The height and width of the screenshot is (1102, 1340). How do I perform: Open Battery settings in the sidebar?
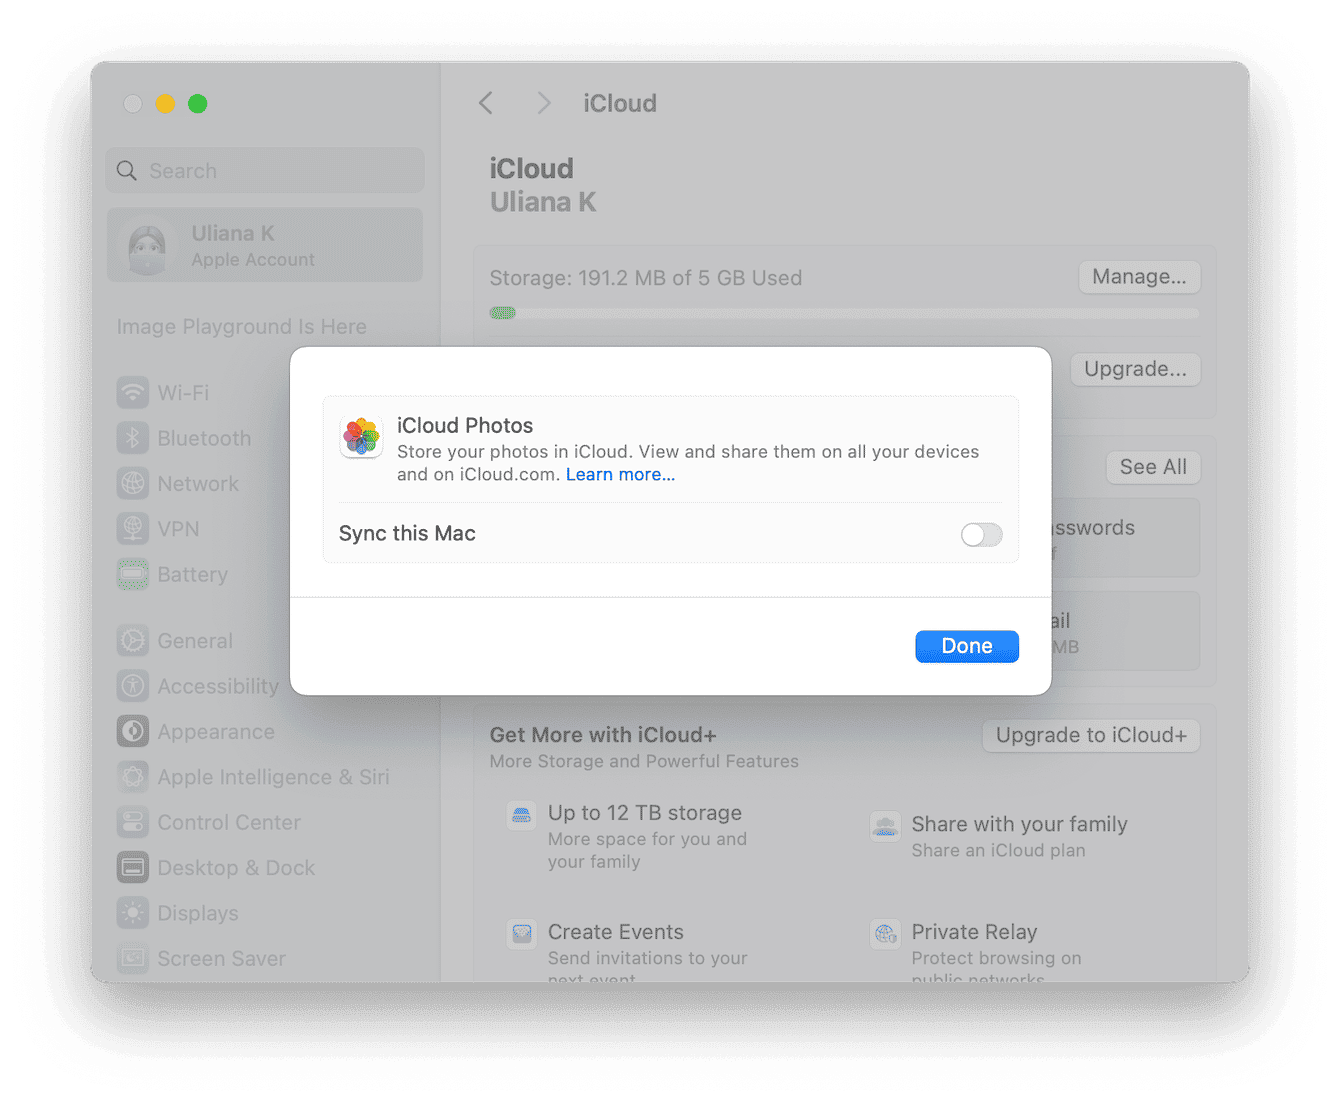tap(192, 574)
